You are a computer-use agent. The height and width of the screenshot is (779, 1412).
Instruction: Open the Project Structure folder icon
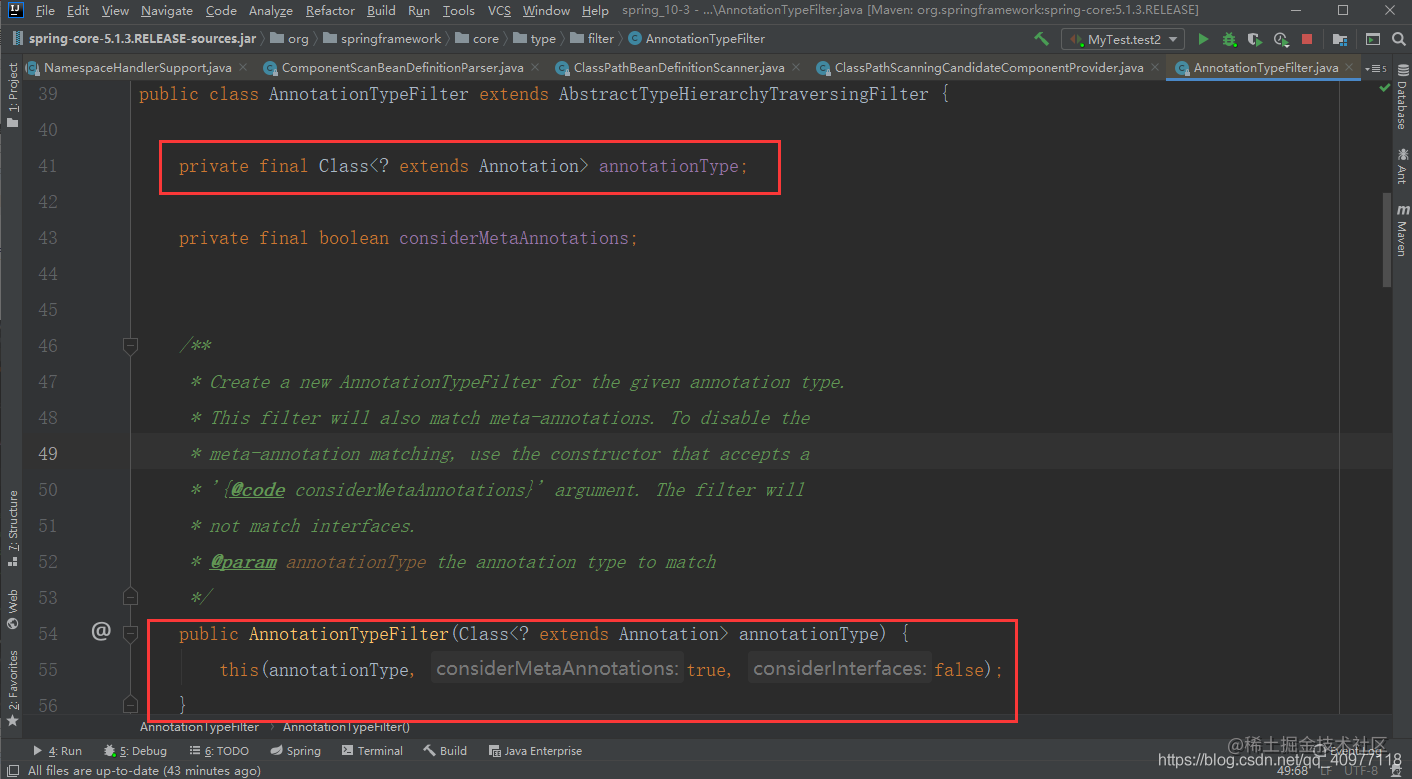pos(1340,39)
